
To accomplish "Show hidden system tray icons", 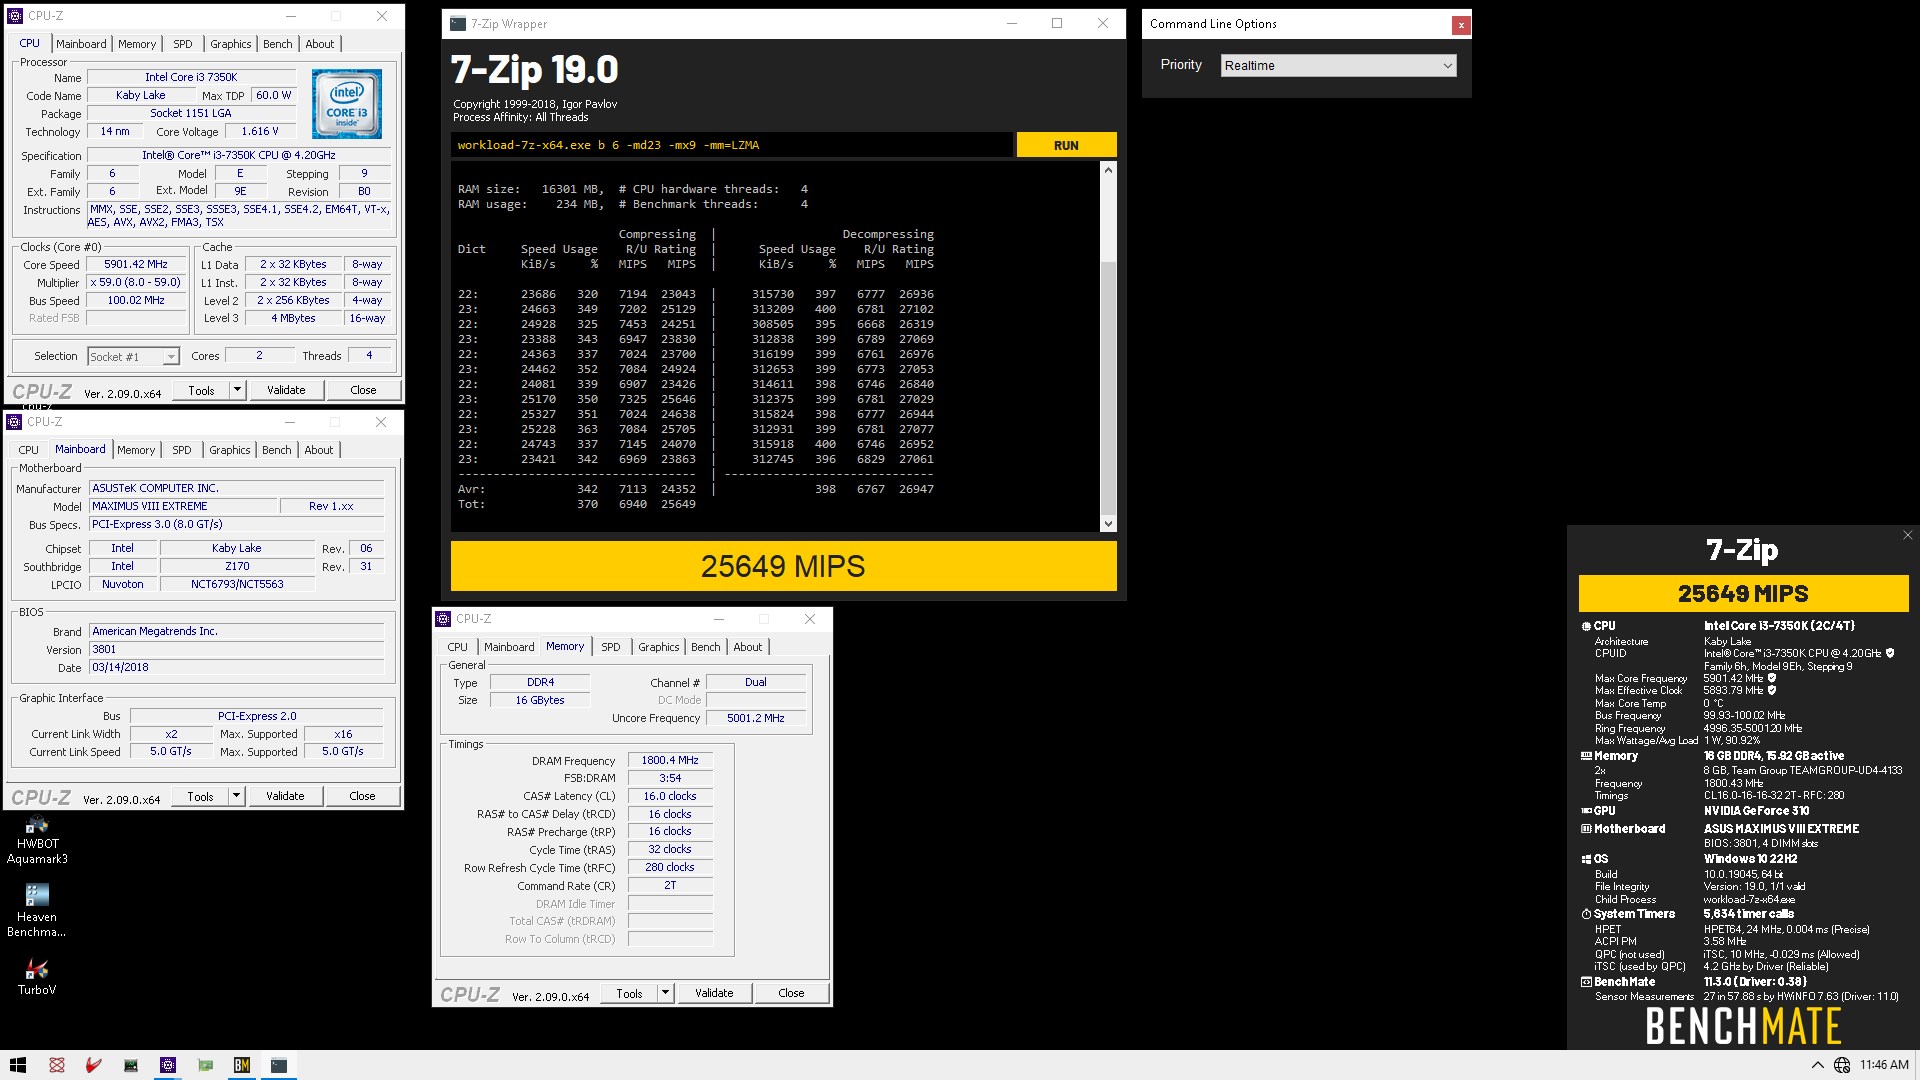I will pos(1817,1065).
